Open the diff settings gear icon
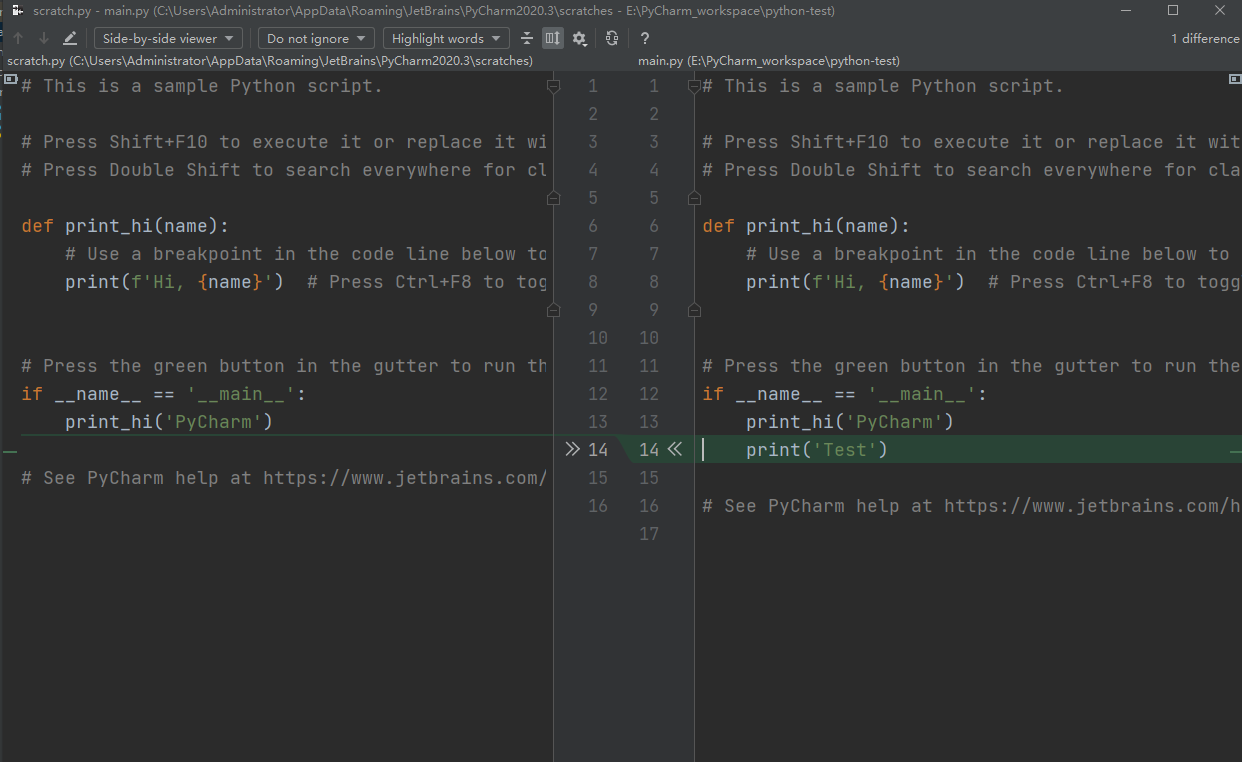Viewport: 1242px width, 762px height. click(x=580, y=37)
